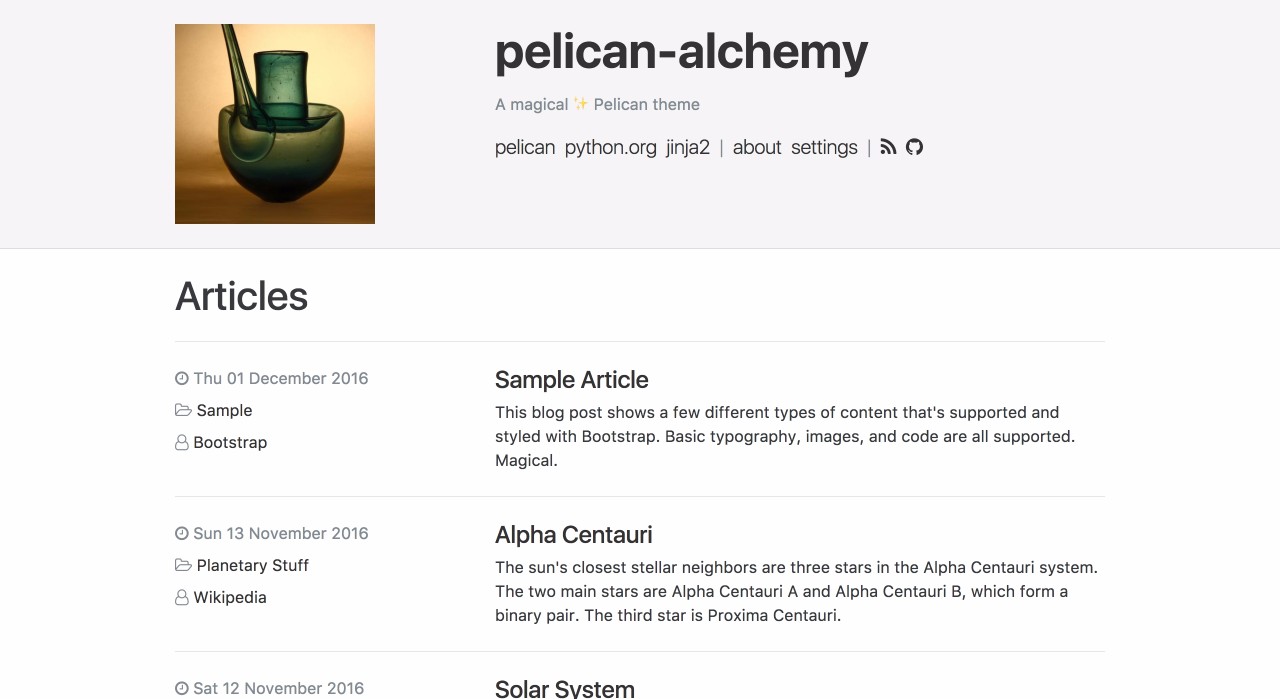1280x699 pixels.
Task: Click the user icon beside Bootstrap author
Action: click(x=182, y=442)
